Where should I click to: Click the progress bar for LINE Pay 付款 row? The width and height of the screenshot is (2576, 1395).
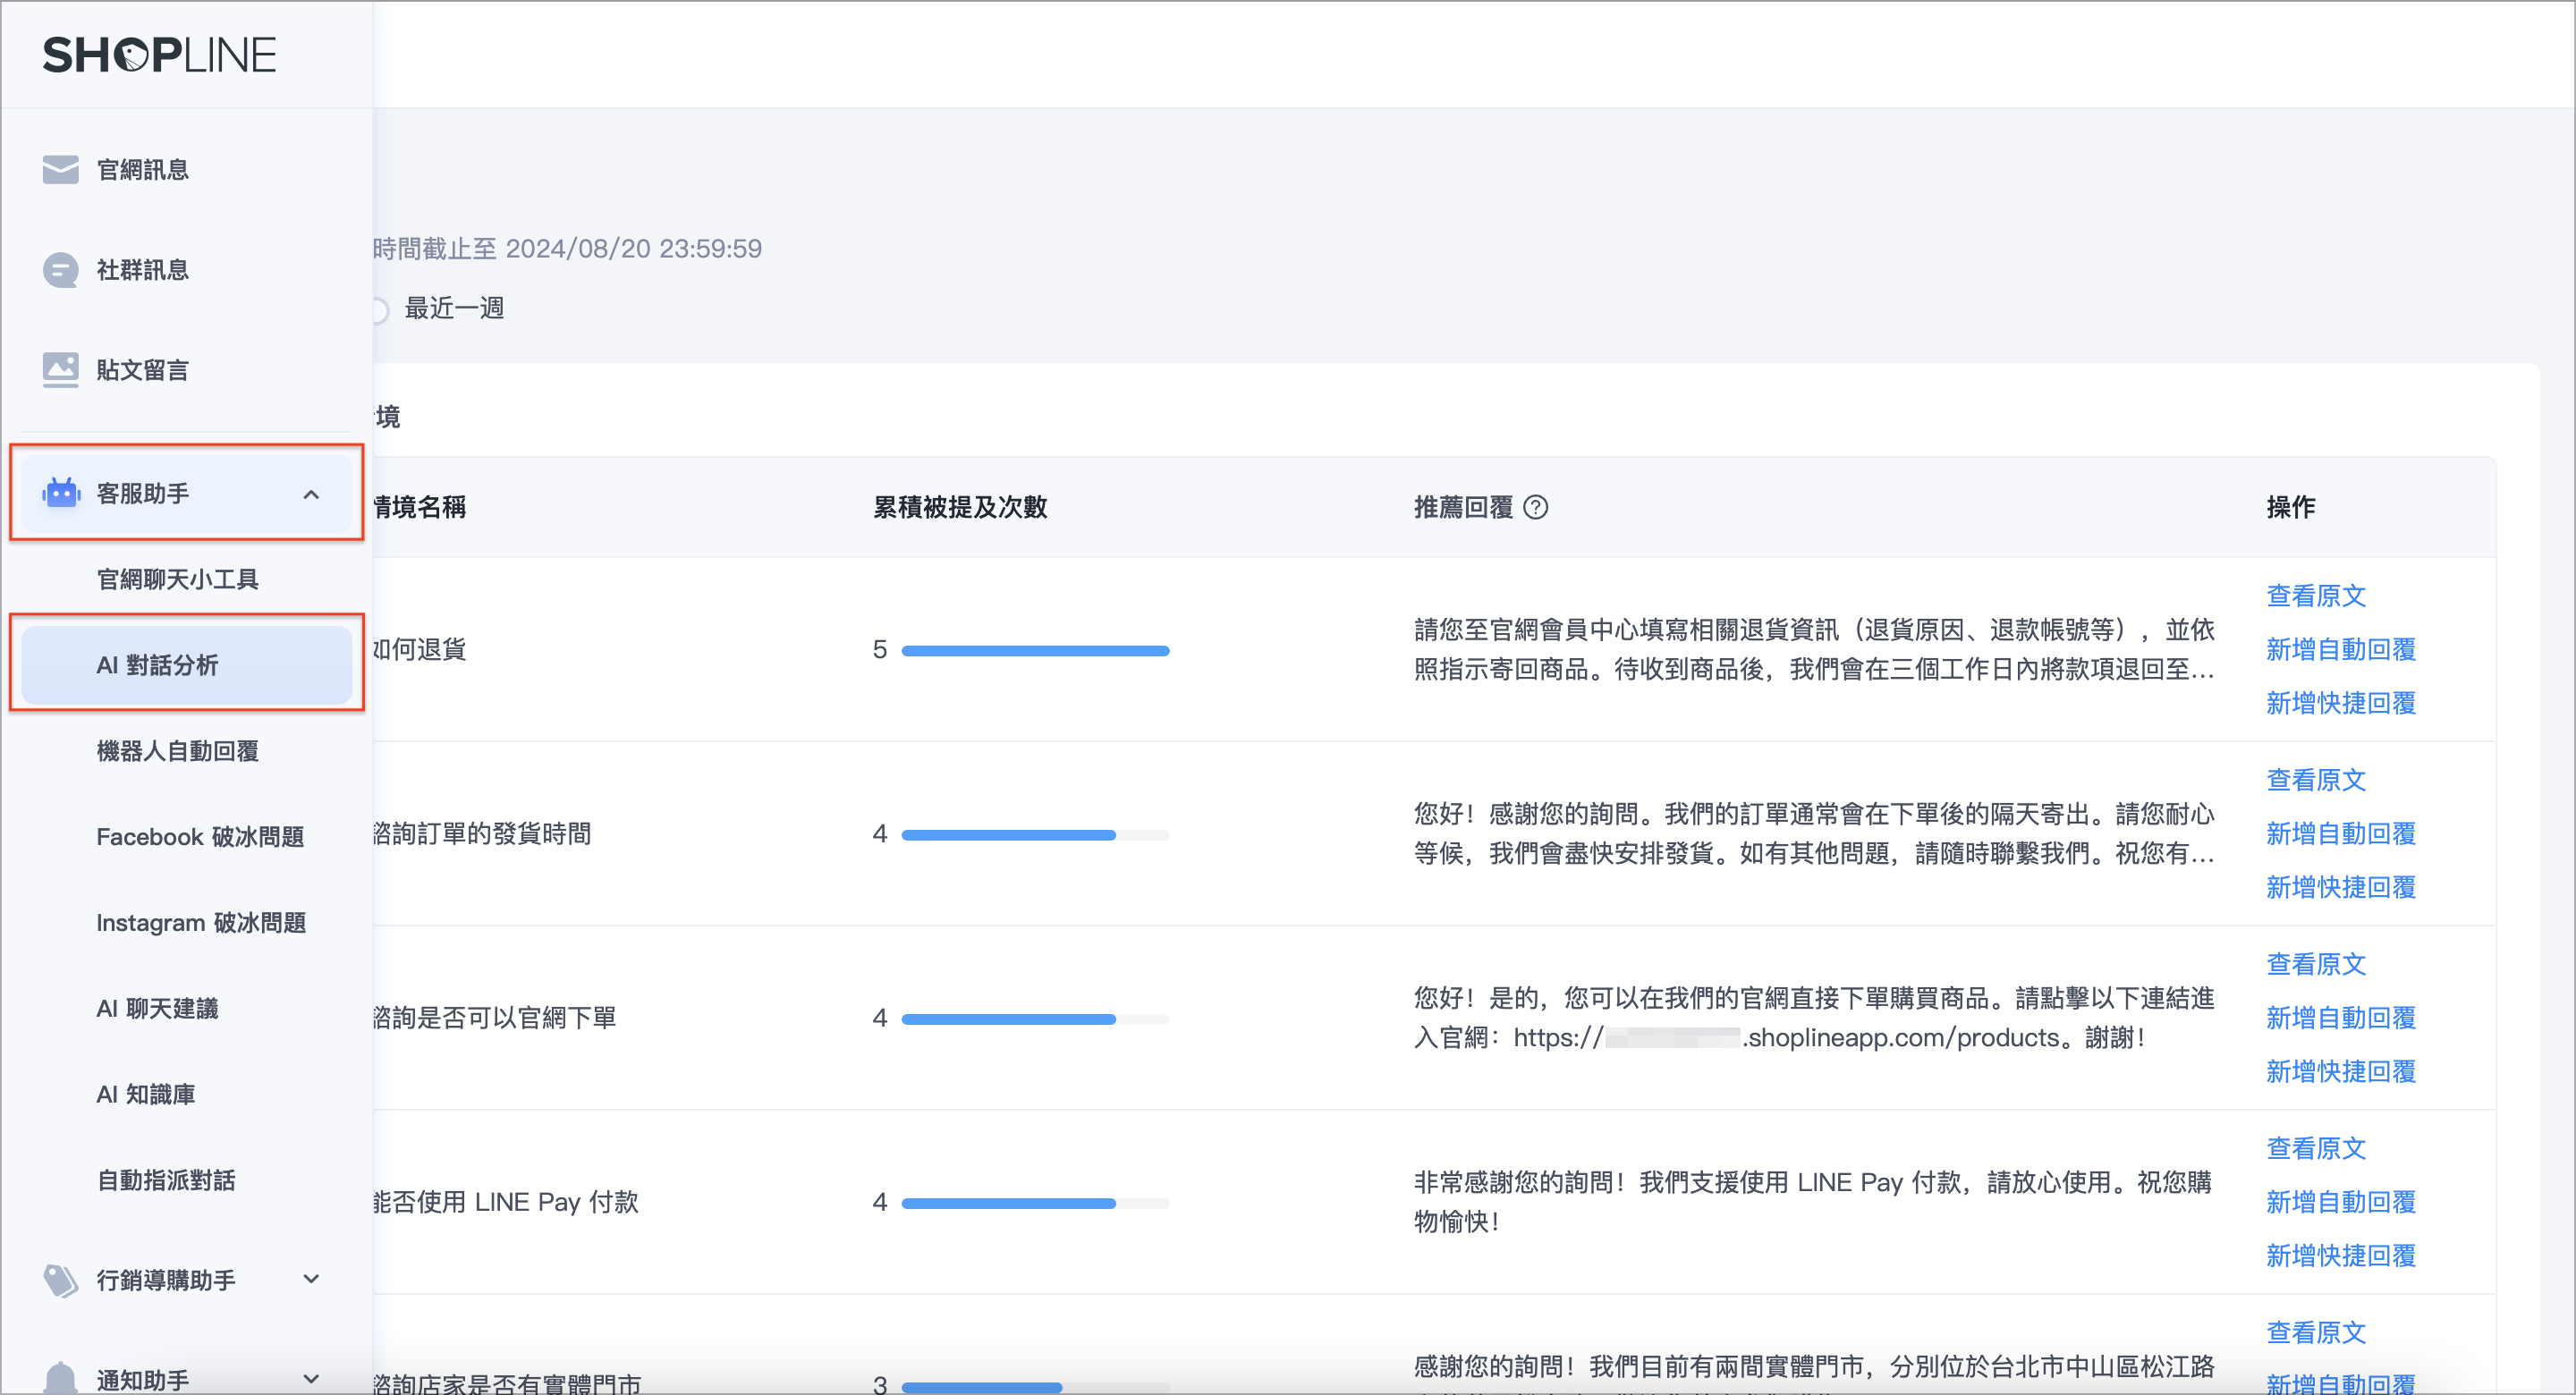[x=1035, y=1203]
